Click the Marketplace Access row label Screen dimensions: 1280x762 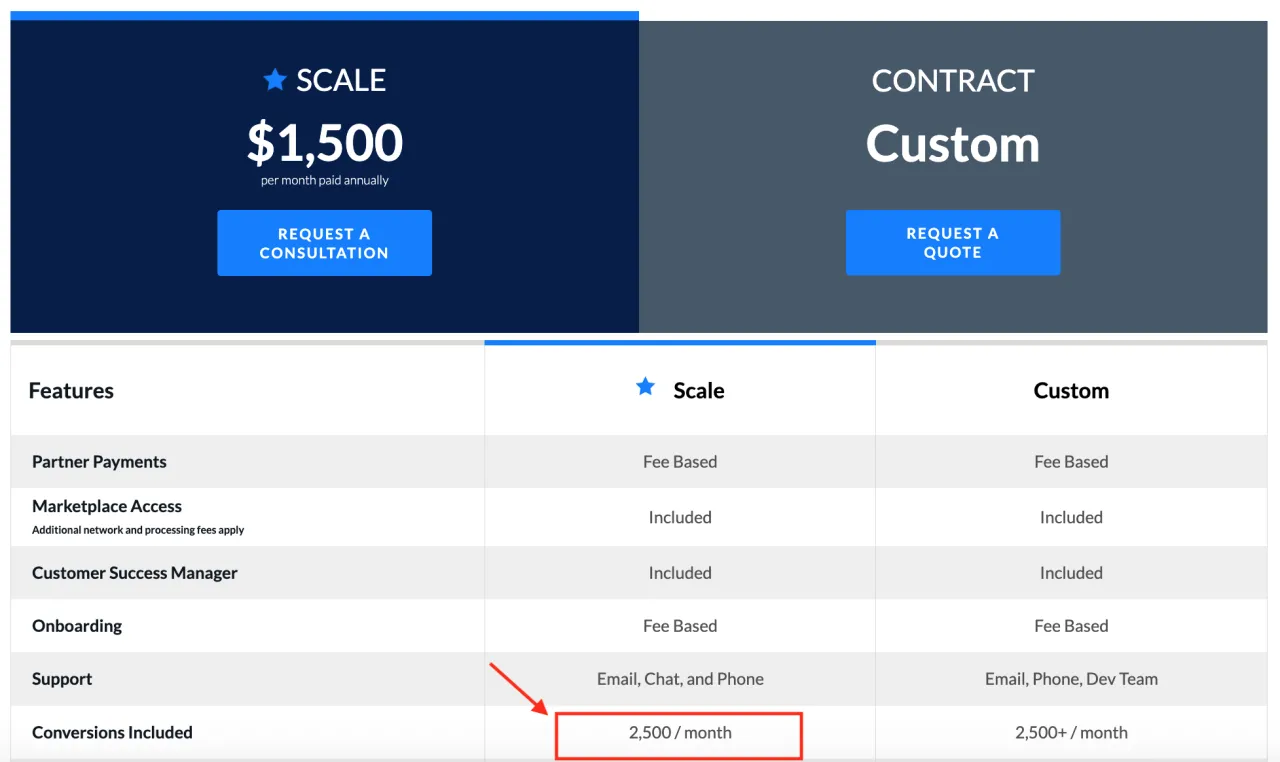[107, 506]
